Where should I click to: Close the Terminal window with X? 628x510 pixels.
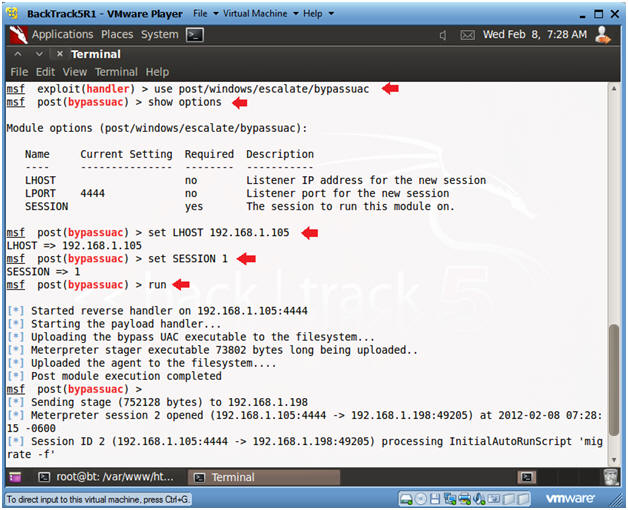coord(60,54)
